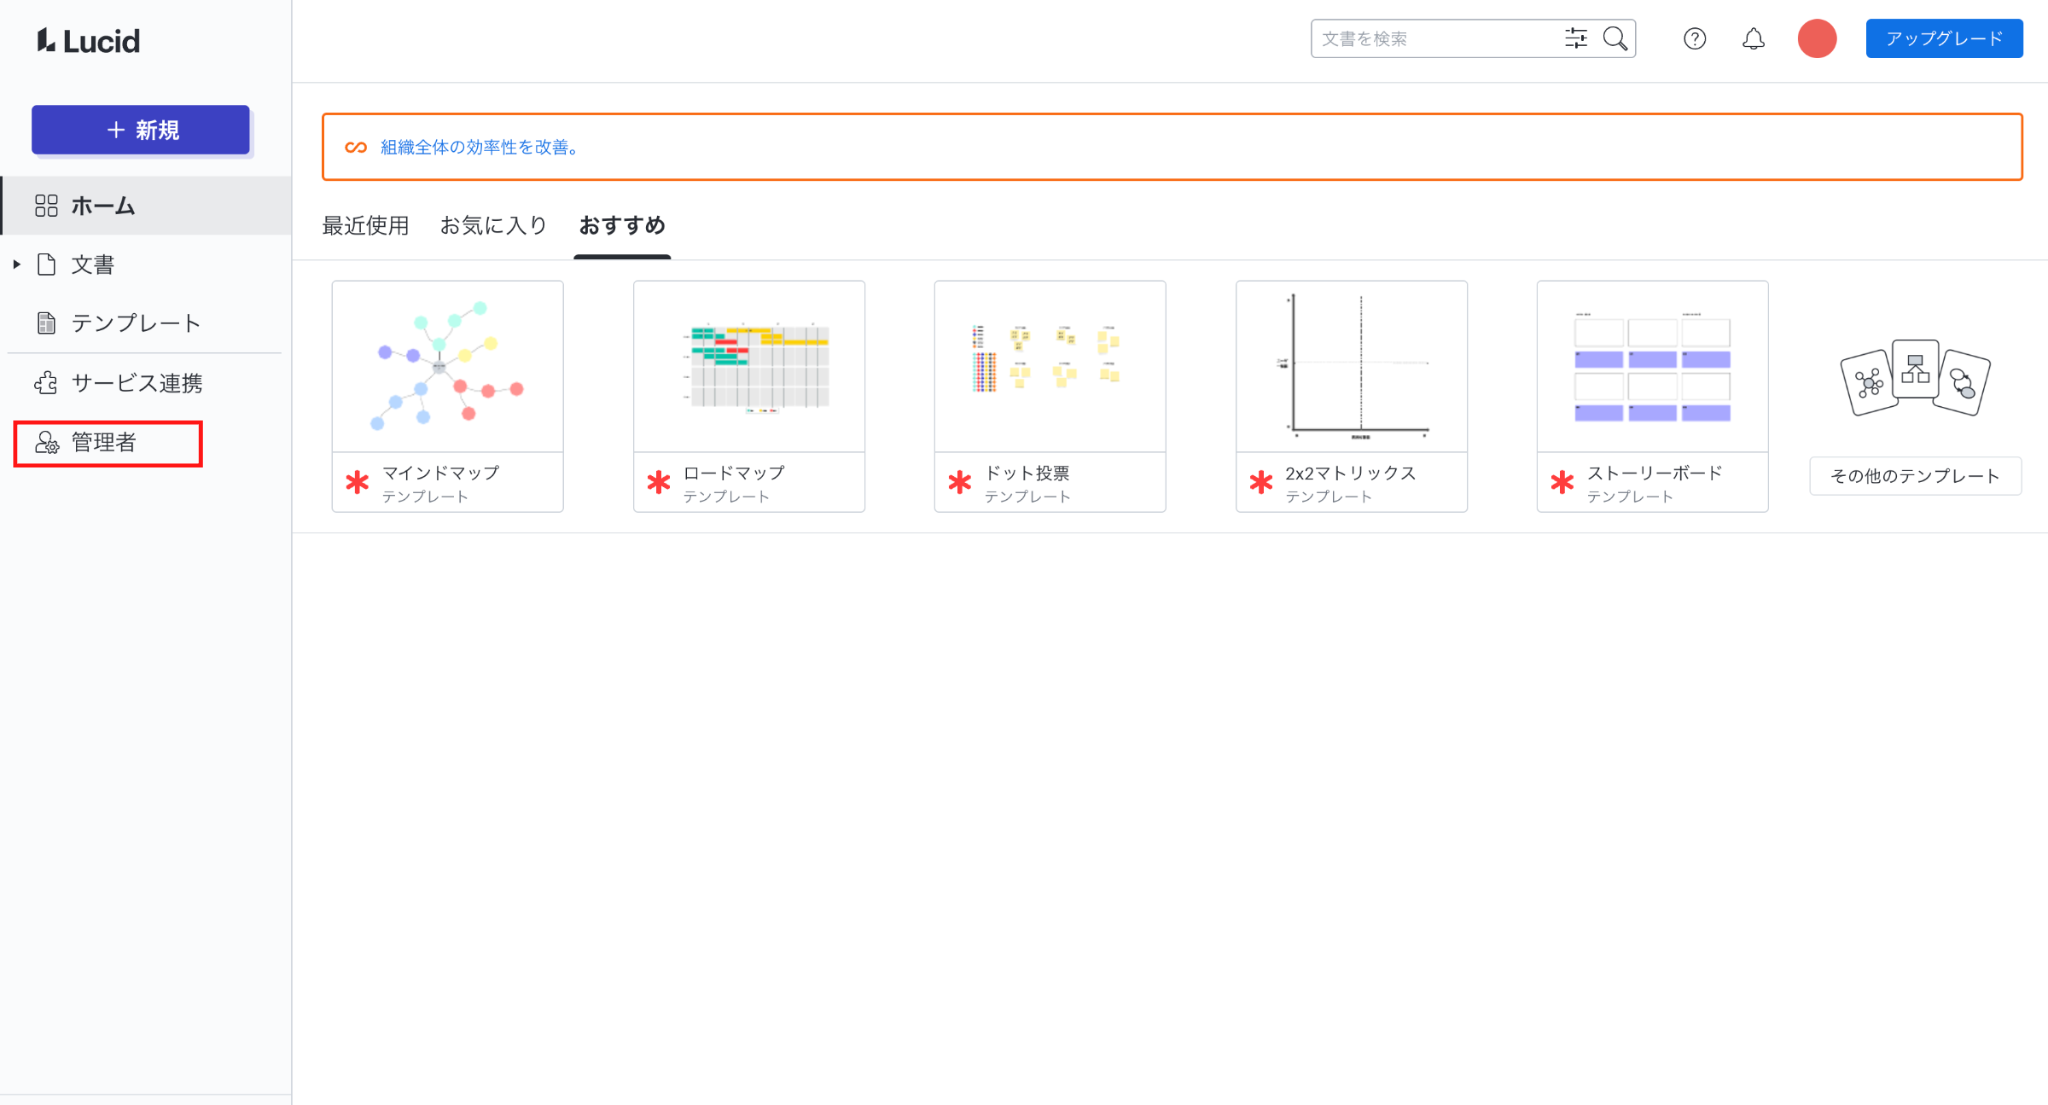Click the puzzle piece integrations icon

pos(46,383)
